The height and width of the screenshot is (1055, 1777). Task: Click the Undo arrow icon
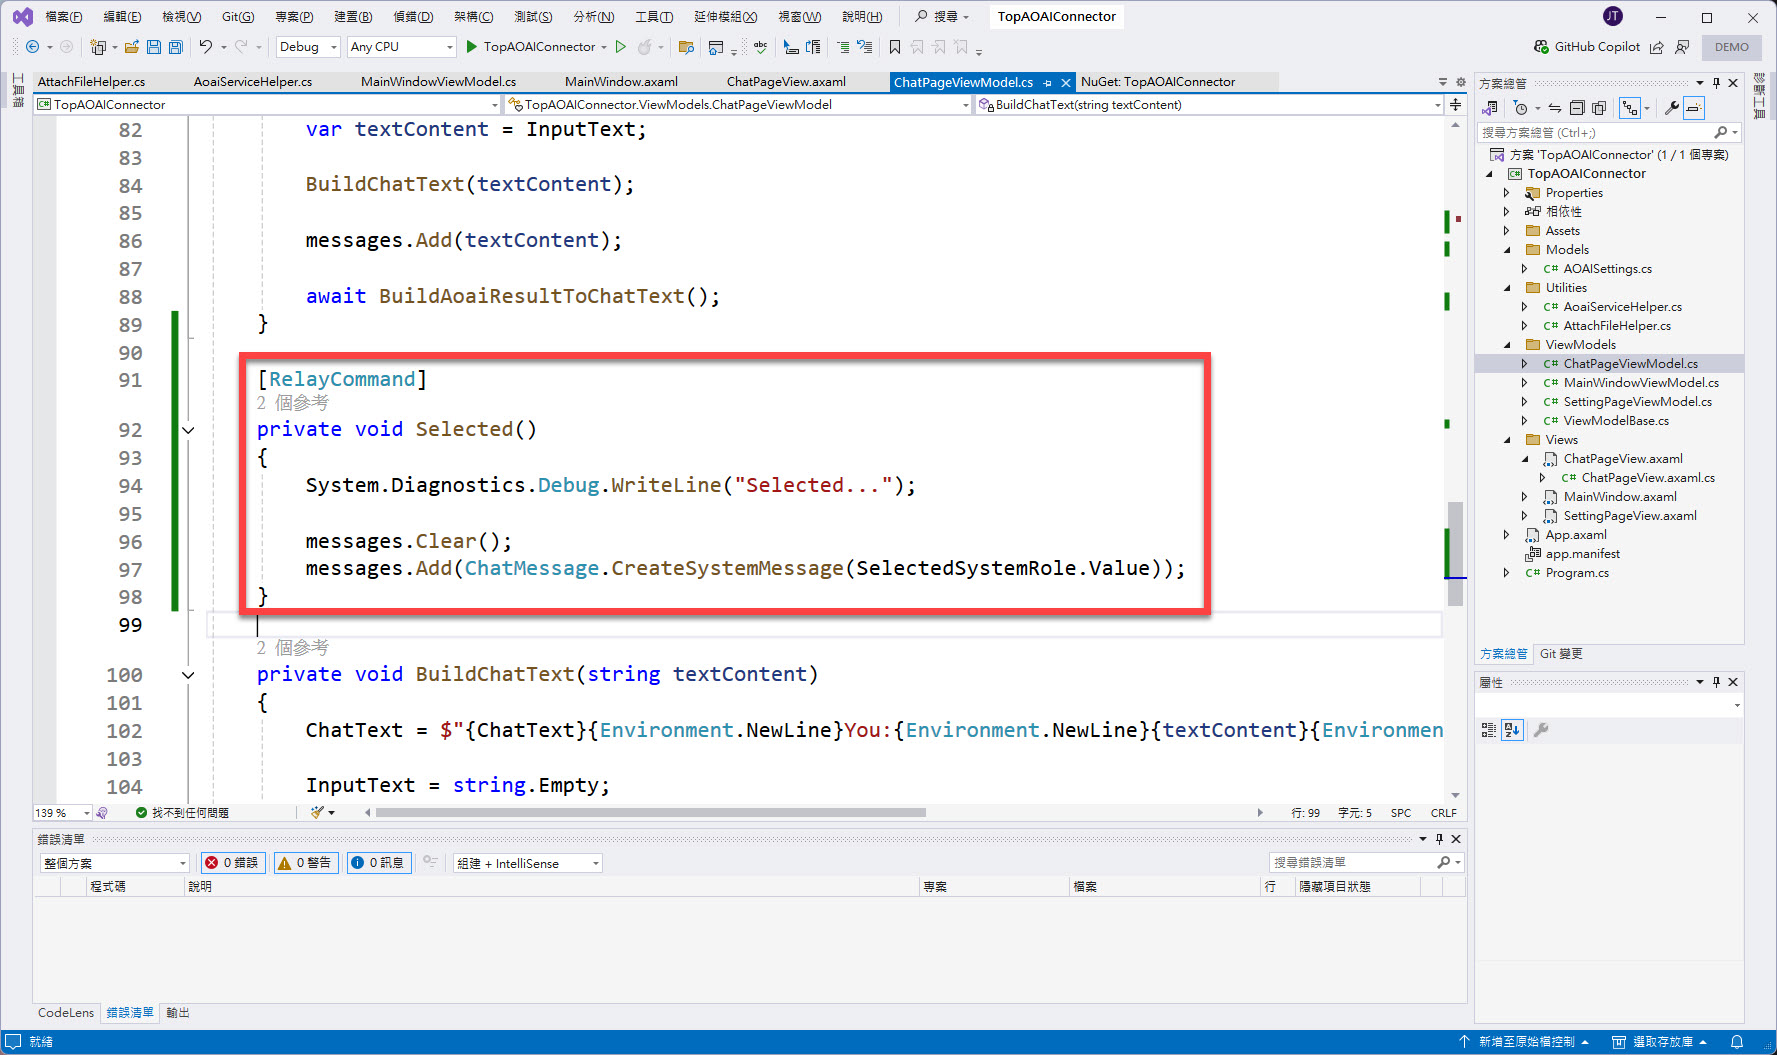(205, 47)
